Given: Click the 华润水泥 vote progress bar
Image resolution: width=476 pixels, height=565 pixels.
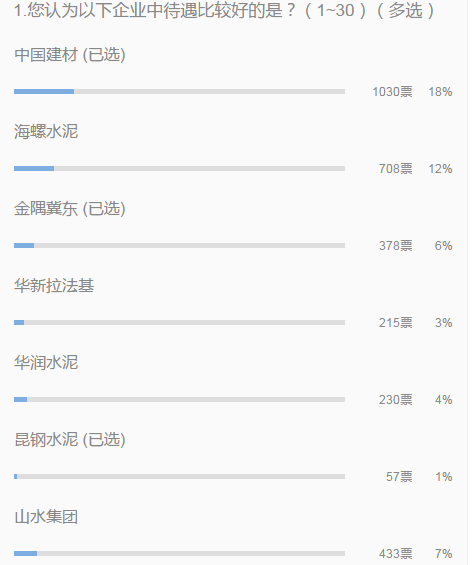Looking at the screenshot, I should point(179,399).
